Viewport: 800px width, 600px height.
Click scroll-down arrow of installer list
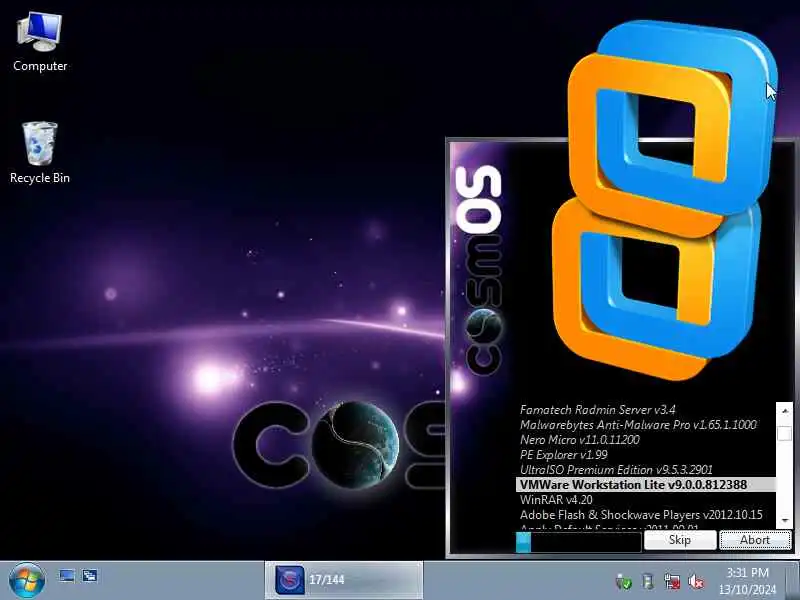(784, 520)
